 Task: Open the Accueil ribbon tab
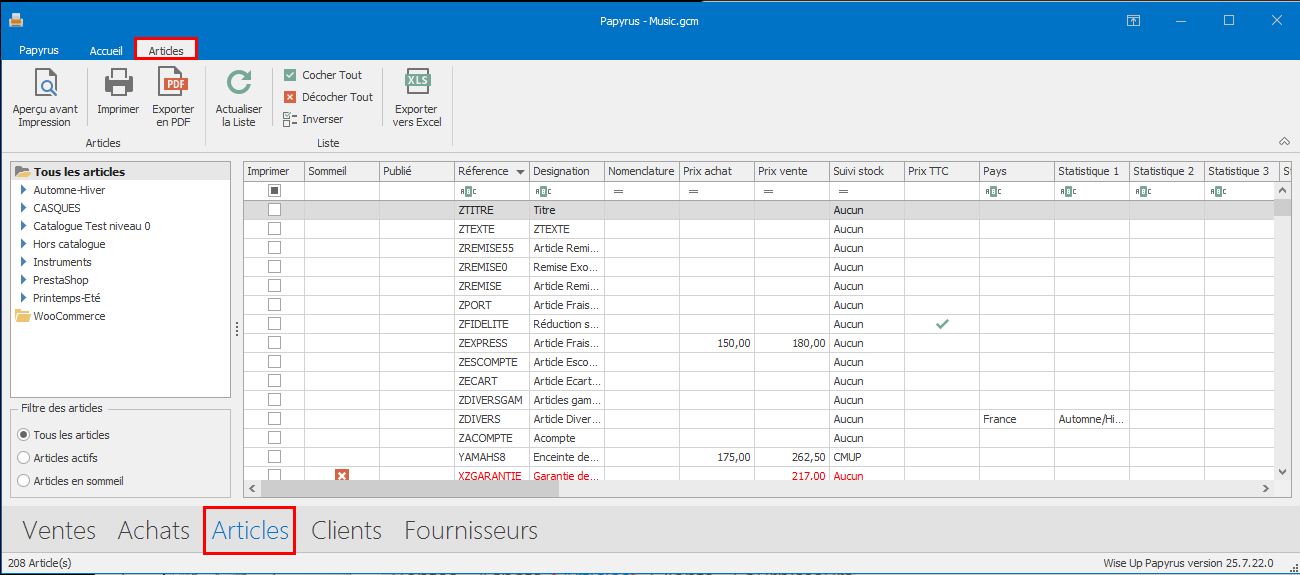point(106,50)
